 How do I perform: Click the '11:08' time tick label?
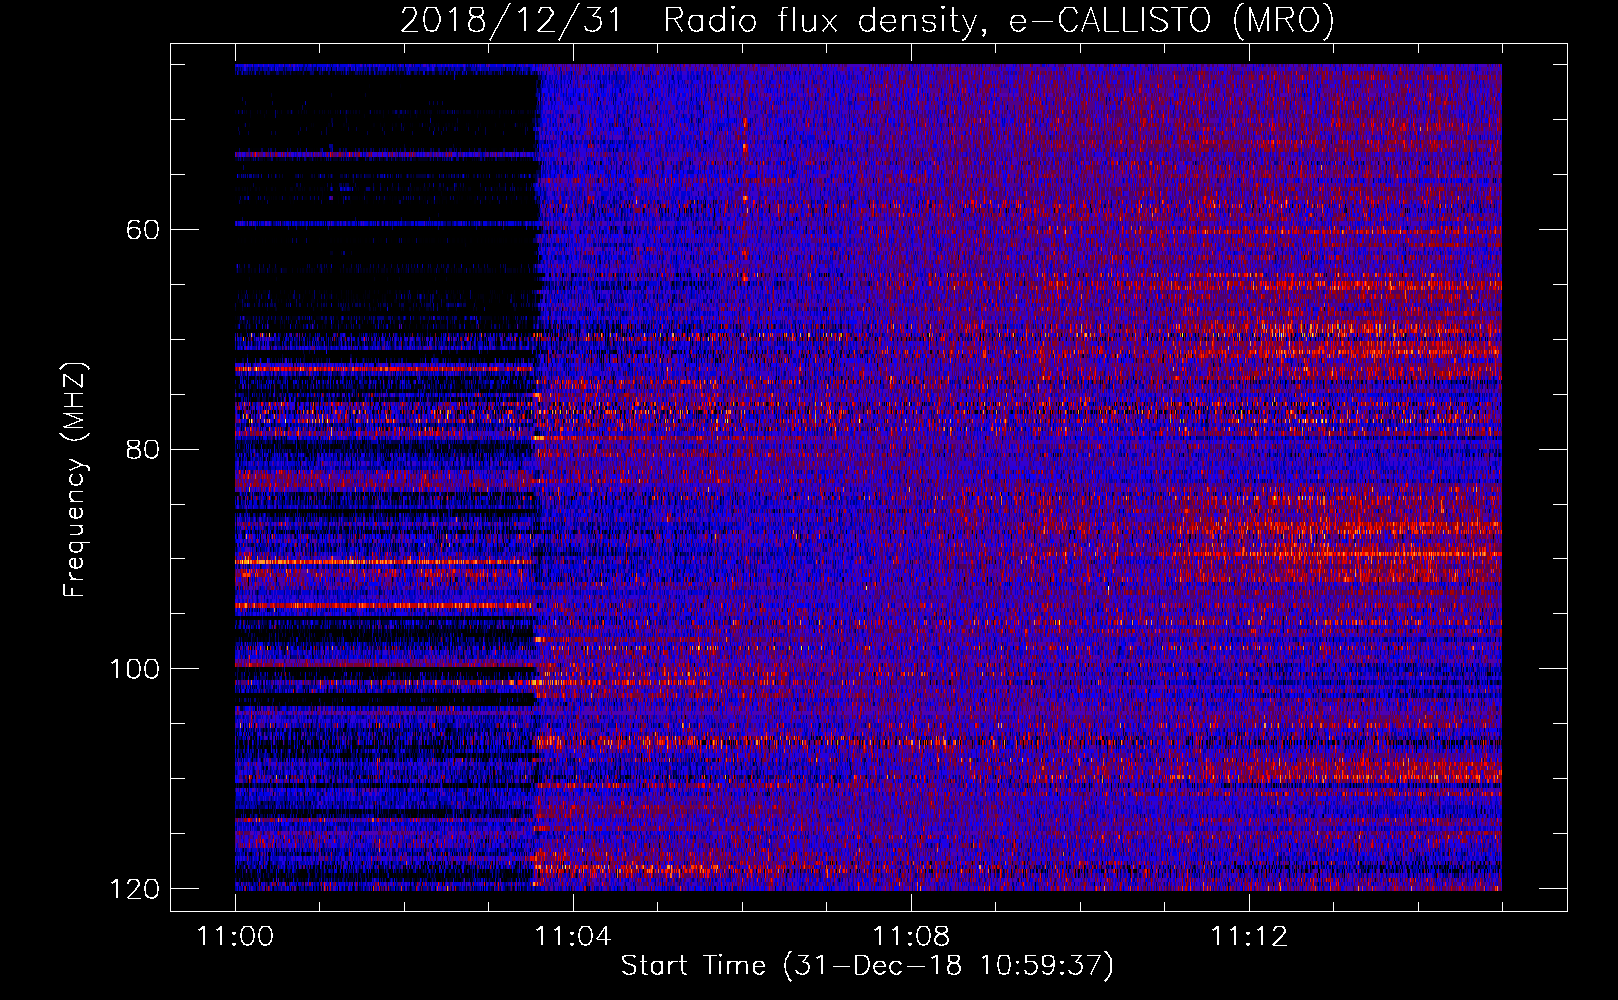(910, 937)
